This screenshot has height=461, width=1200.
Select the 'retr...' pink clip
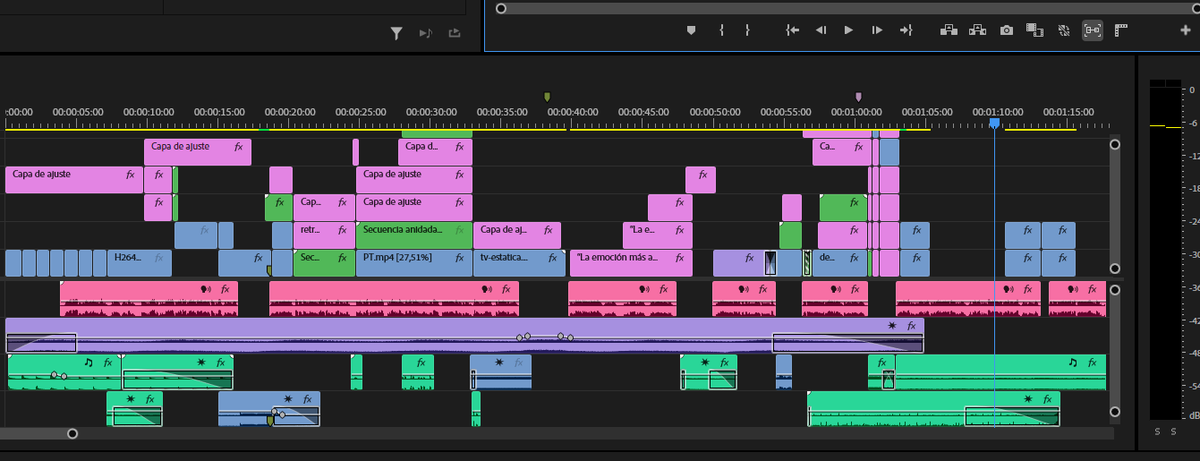click(325, 235)
